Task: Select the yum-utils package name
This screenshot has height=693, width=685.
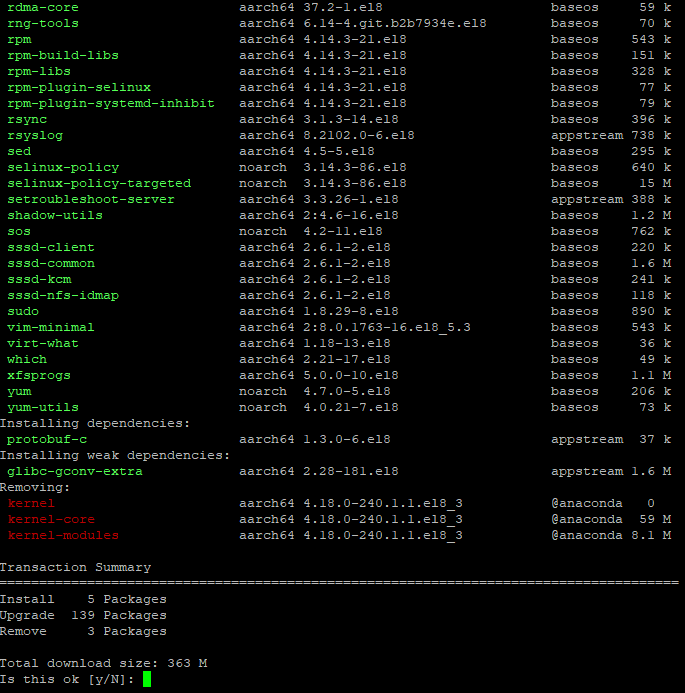Action: click(x=43, y=407)
